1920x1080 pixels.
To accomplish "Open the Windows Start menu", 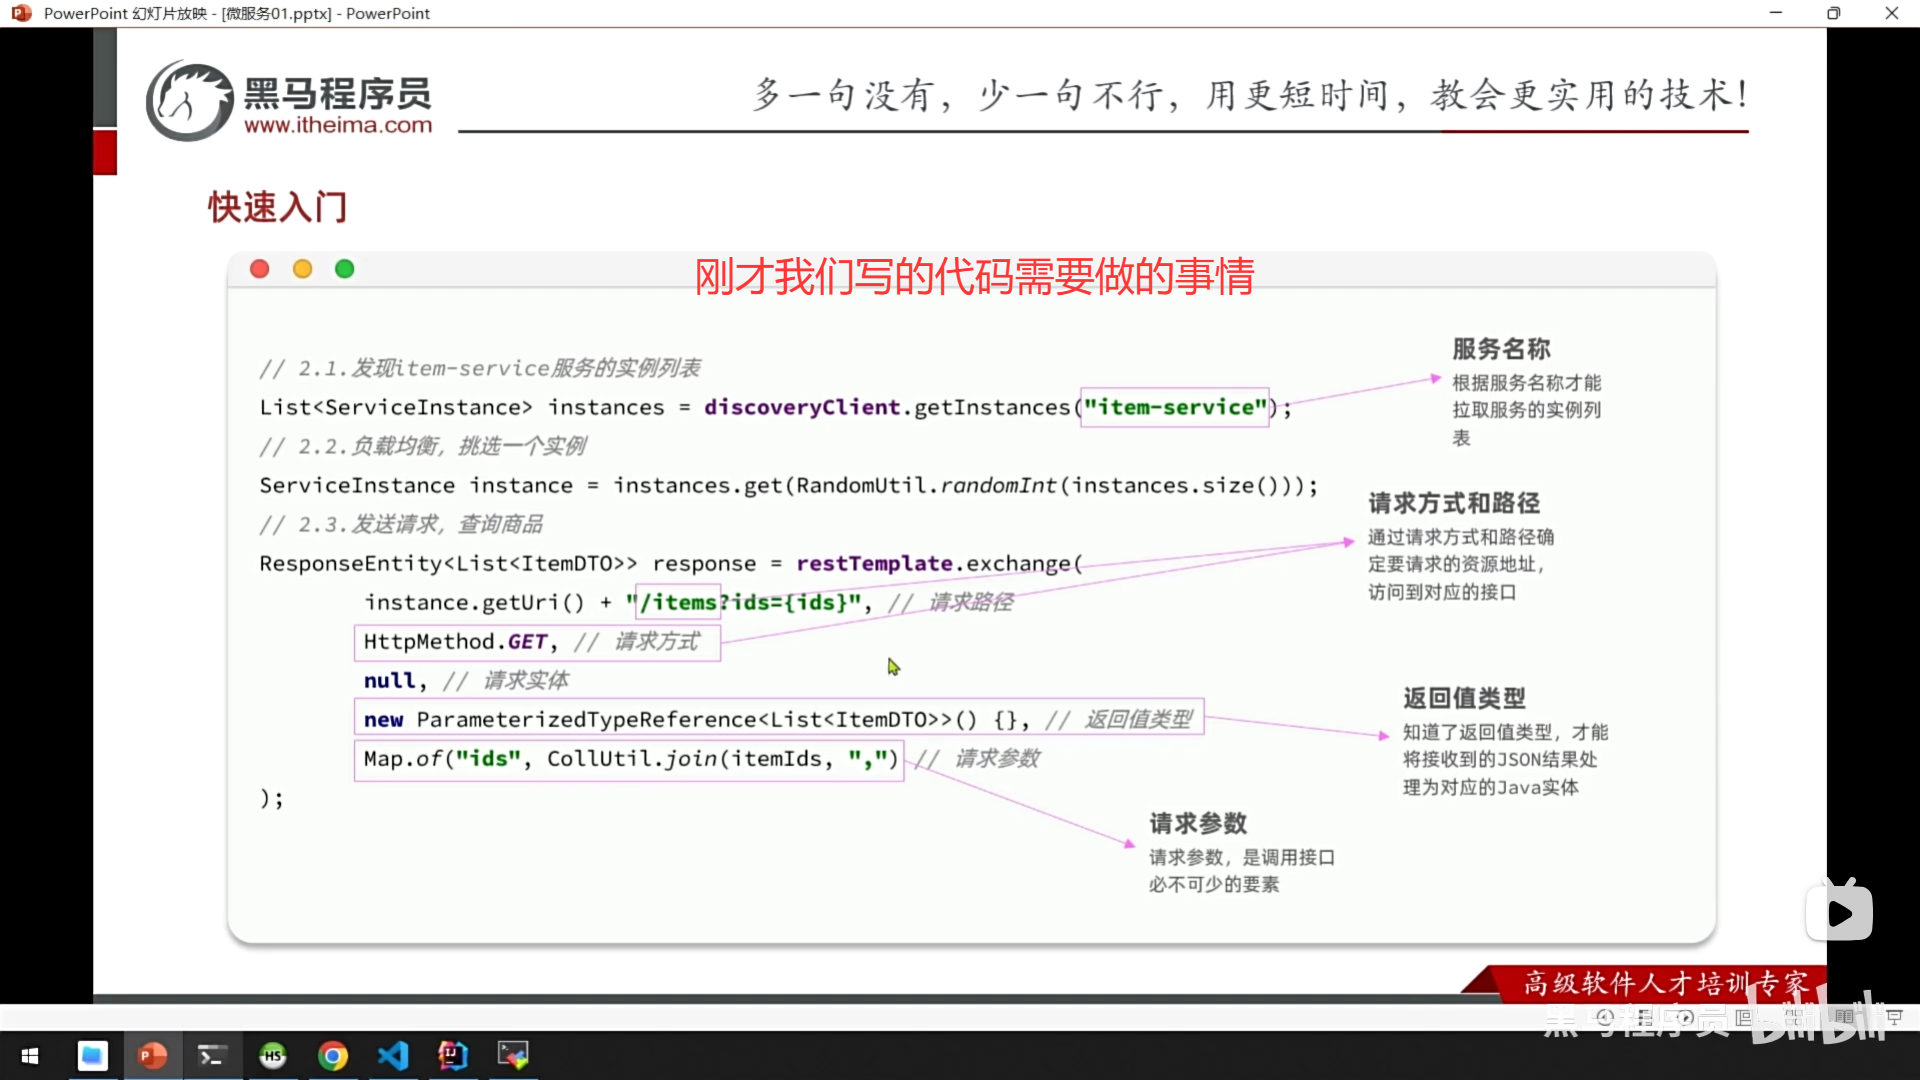I will [x=30, y=1055].
